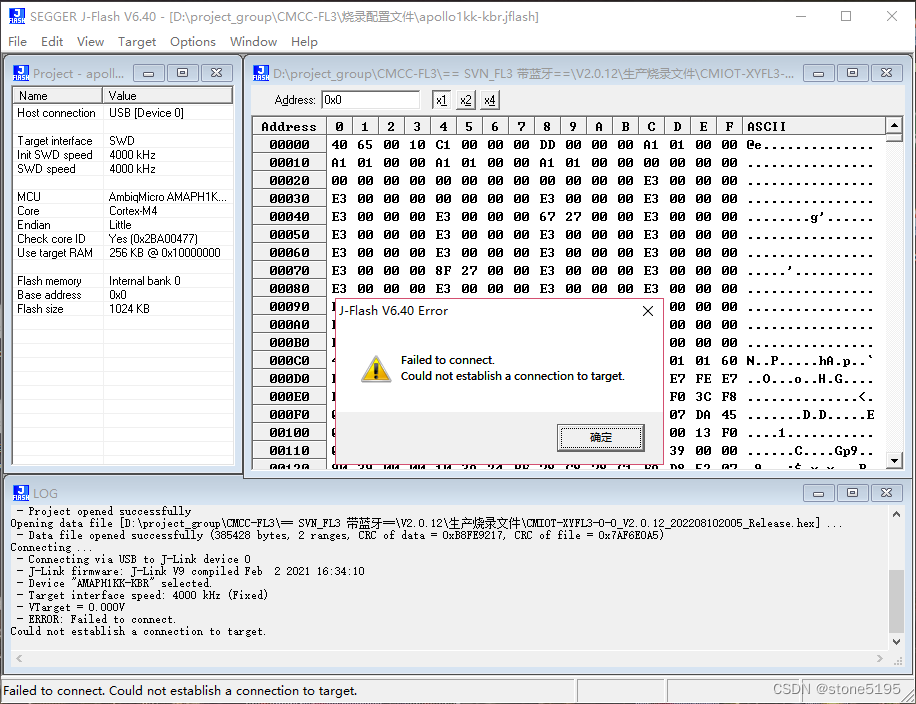Select x2 byte display width

pos(466,100)
